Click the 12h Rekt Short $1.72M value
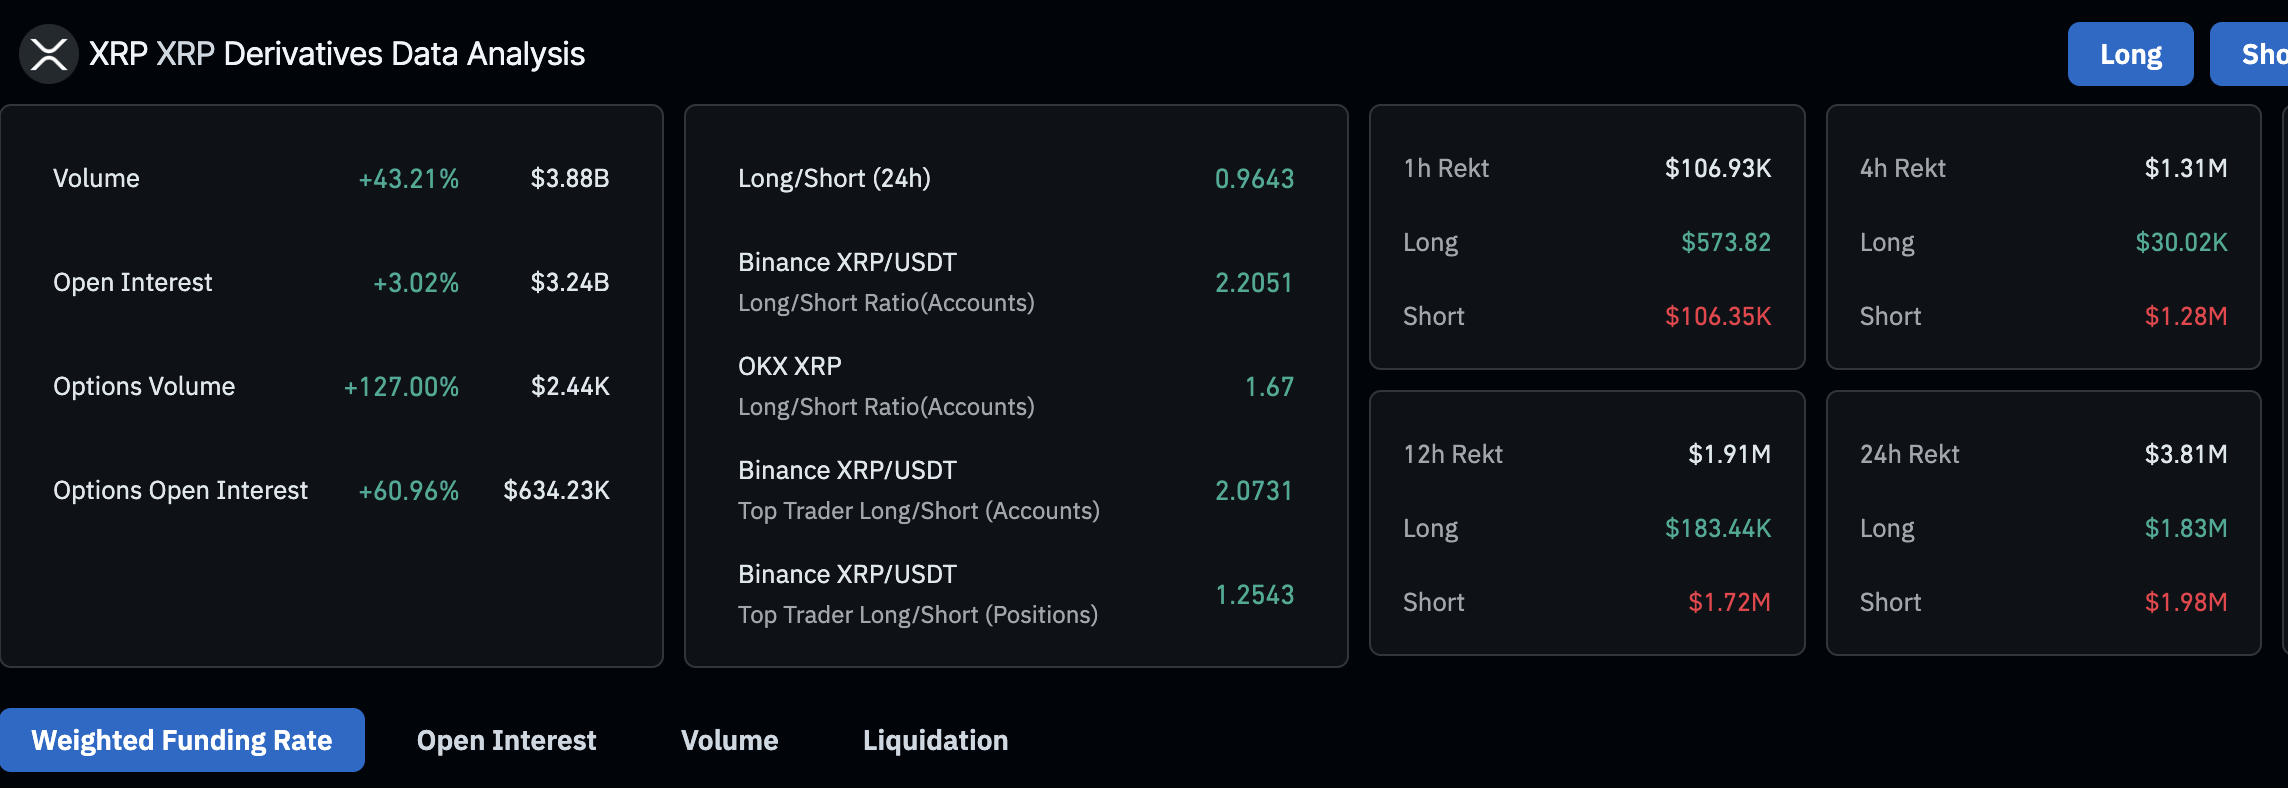 tap(1729, 603)
